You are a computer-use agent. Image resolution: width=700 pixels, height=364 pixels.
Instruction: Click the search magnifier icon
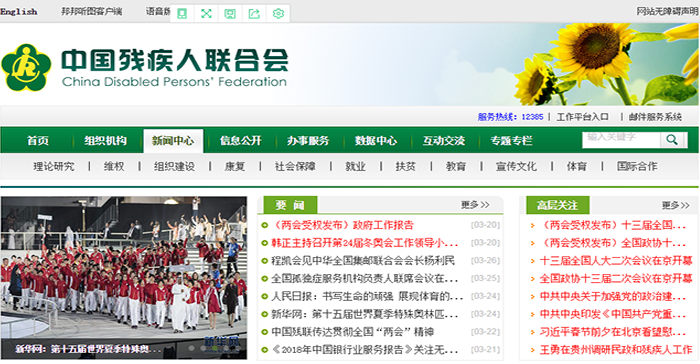click(672, 139)
